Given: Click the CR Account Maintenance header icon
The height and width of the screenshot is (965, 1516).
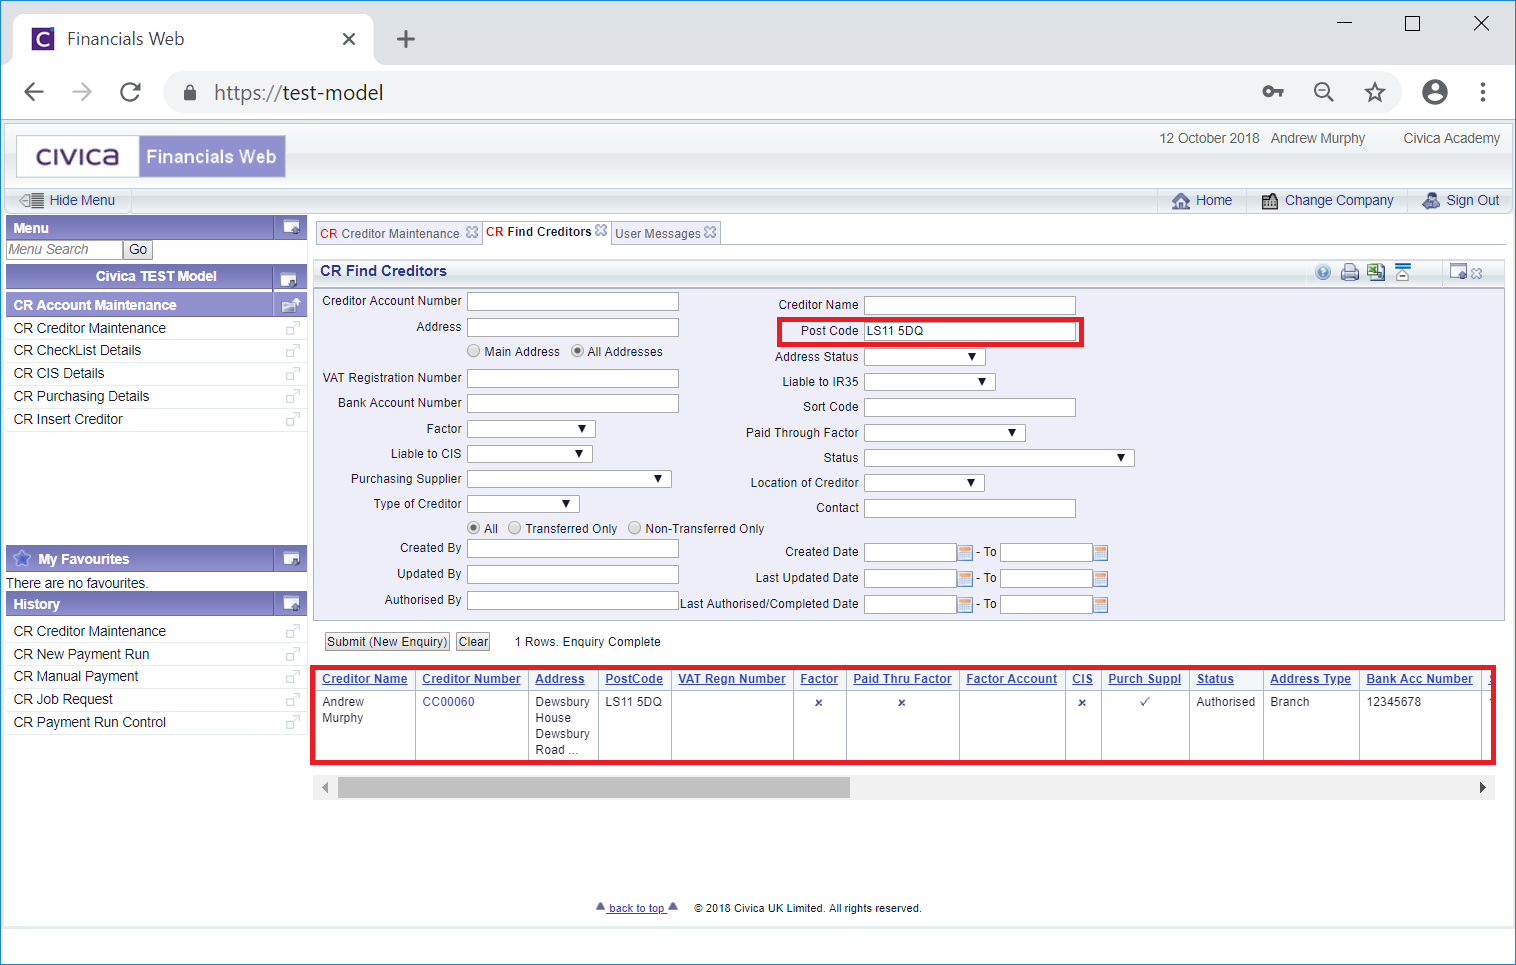Looking at the screenshot, I should point(291,305).
